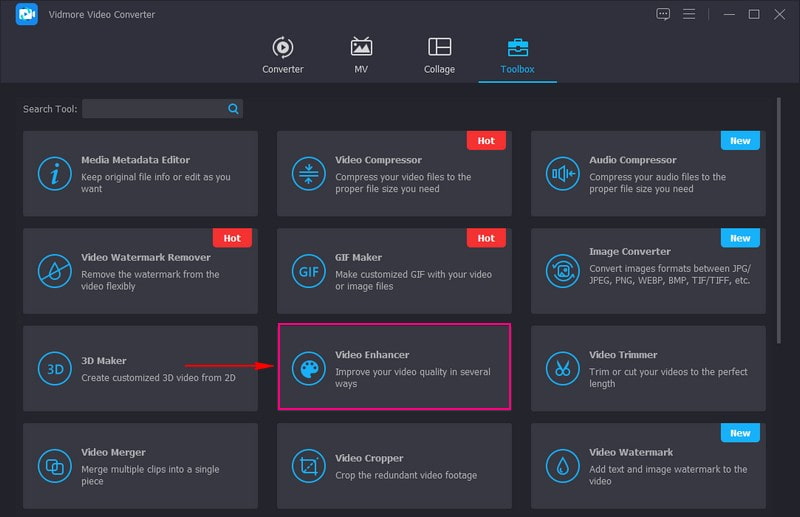Open the Collage tab
The width and height of the screenshot is (800, 517).
tap(439, 55)
